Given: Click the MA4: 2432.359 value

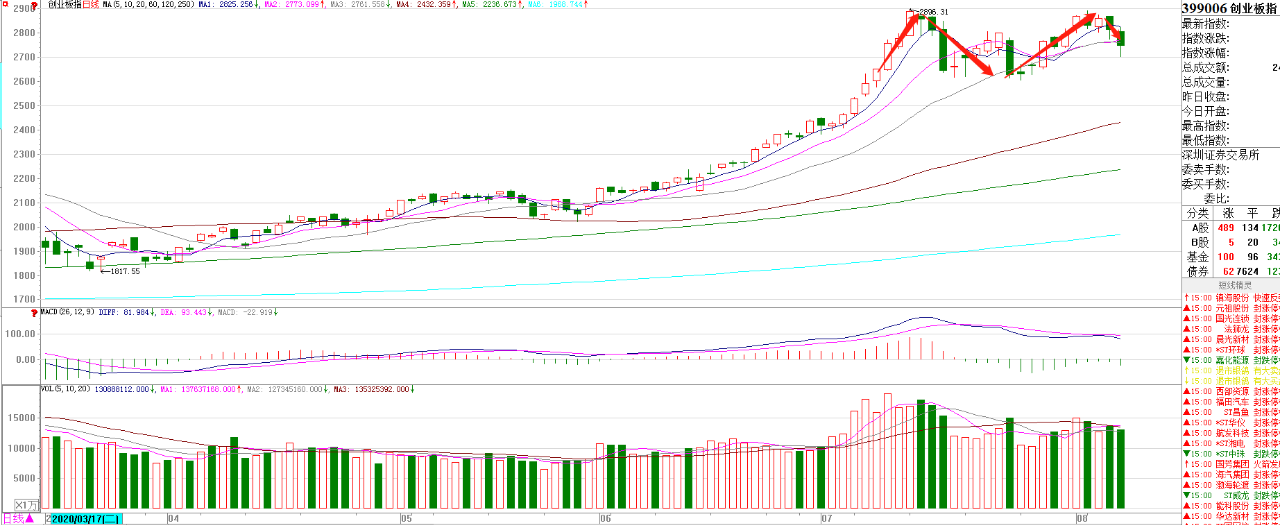Looking at the screenshot, I should pyautogui.click(x=426, y=5).
